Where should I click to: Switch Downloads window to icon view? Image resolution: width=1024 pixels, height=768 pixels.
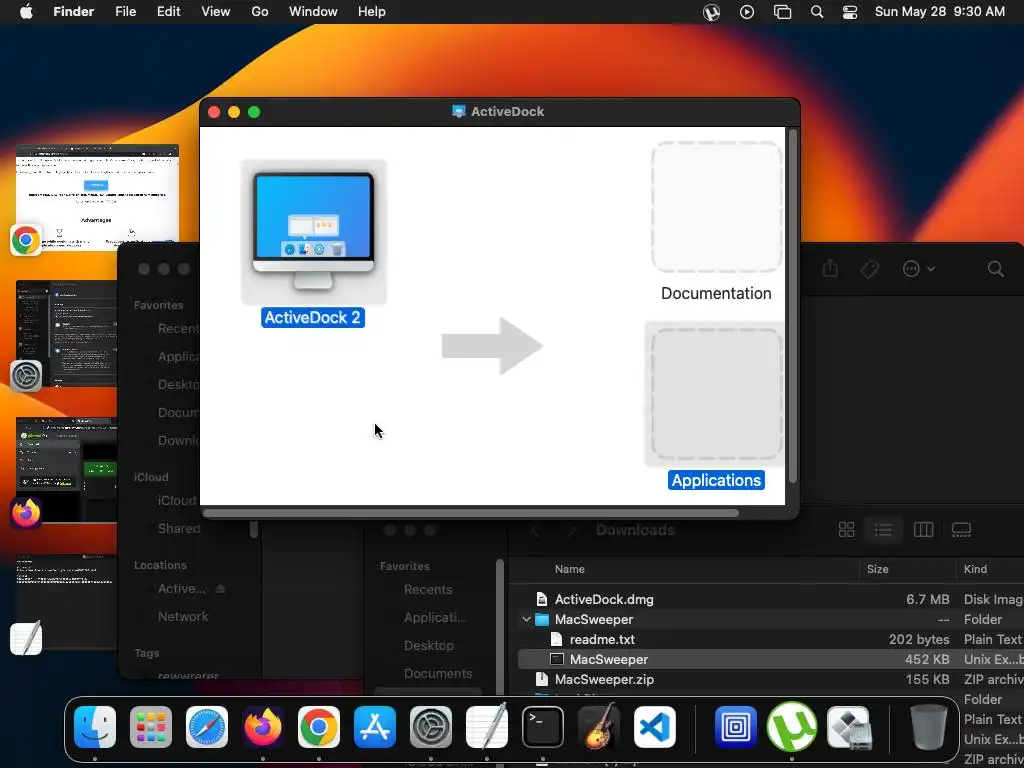coord(846,530)
